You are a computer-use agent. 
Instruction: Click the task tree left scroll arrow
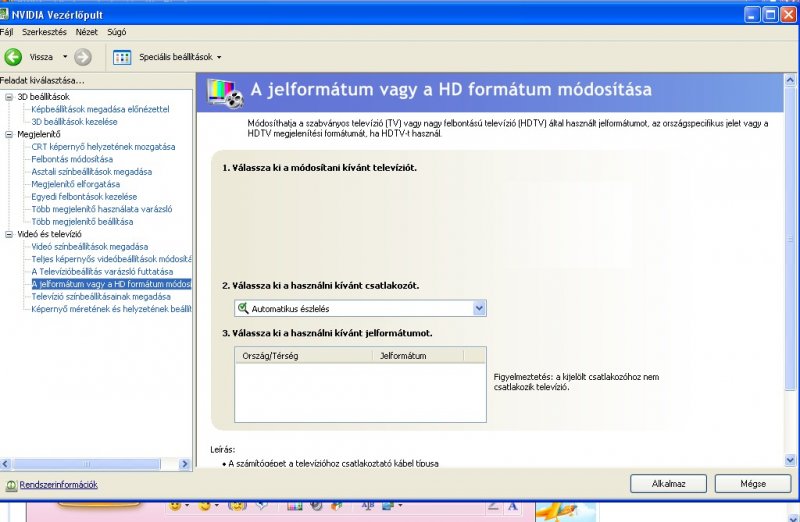(x=5, y=464)
